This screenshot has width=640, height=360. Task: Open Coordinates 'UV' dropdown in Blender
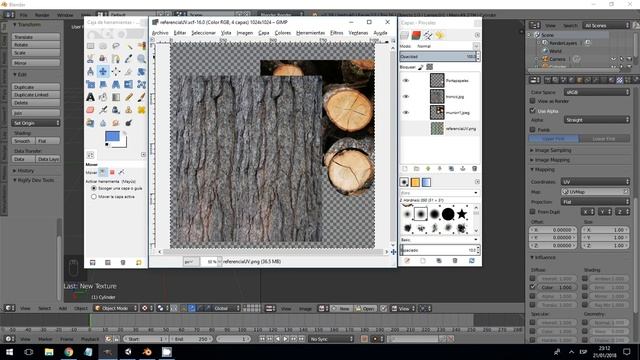(x=595, y=182)
